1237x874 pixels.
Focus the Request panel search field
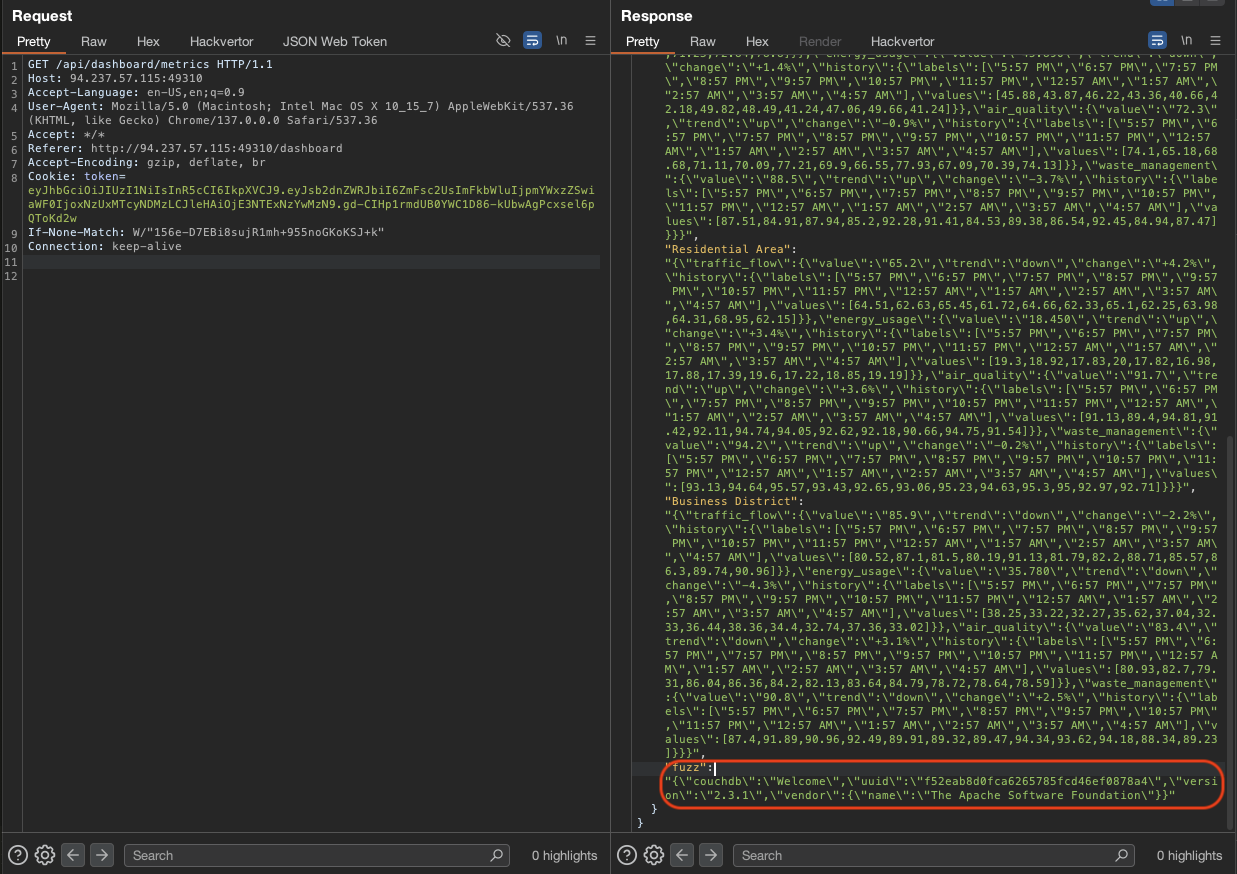(x=316, y=855)
